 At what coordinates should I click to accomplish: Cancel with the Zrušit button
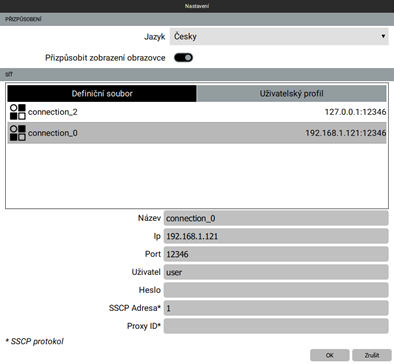pyautogui.click(x=372, y=355)
